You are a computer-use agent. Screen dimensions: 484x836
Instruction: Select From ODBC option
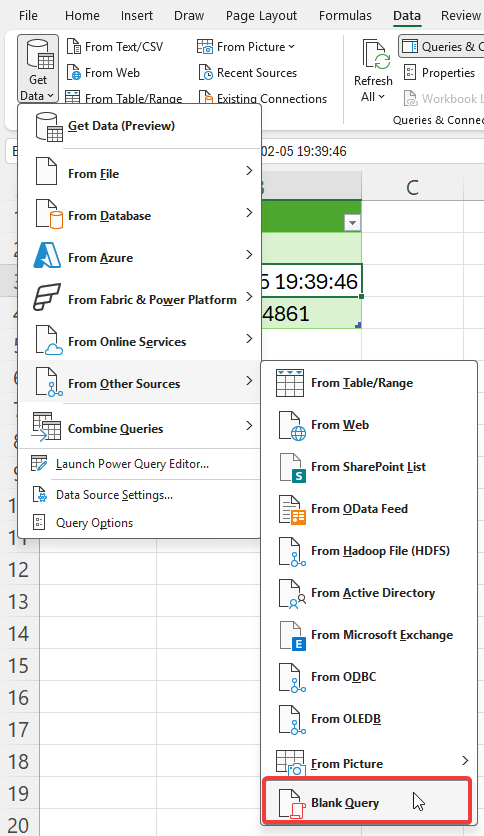pos(369,677)
